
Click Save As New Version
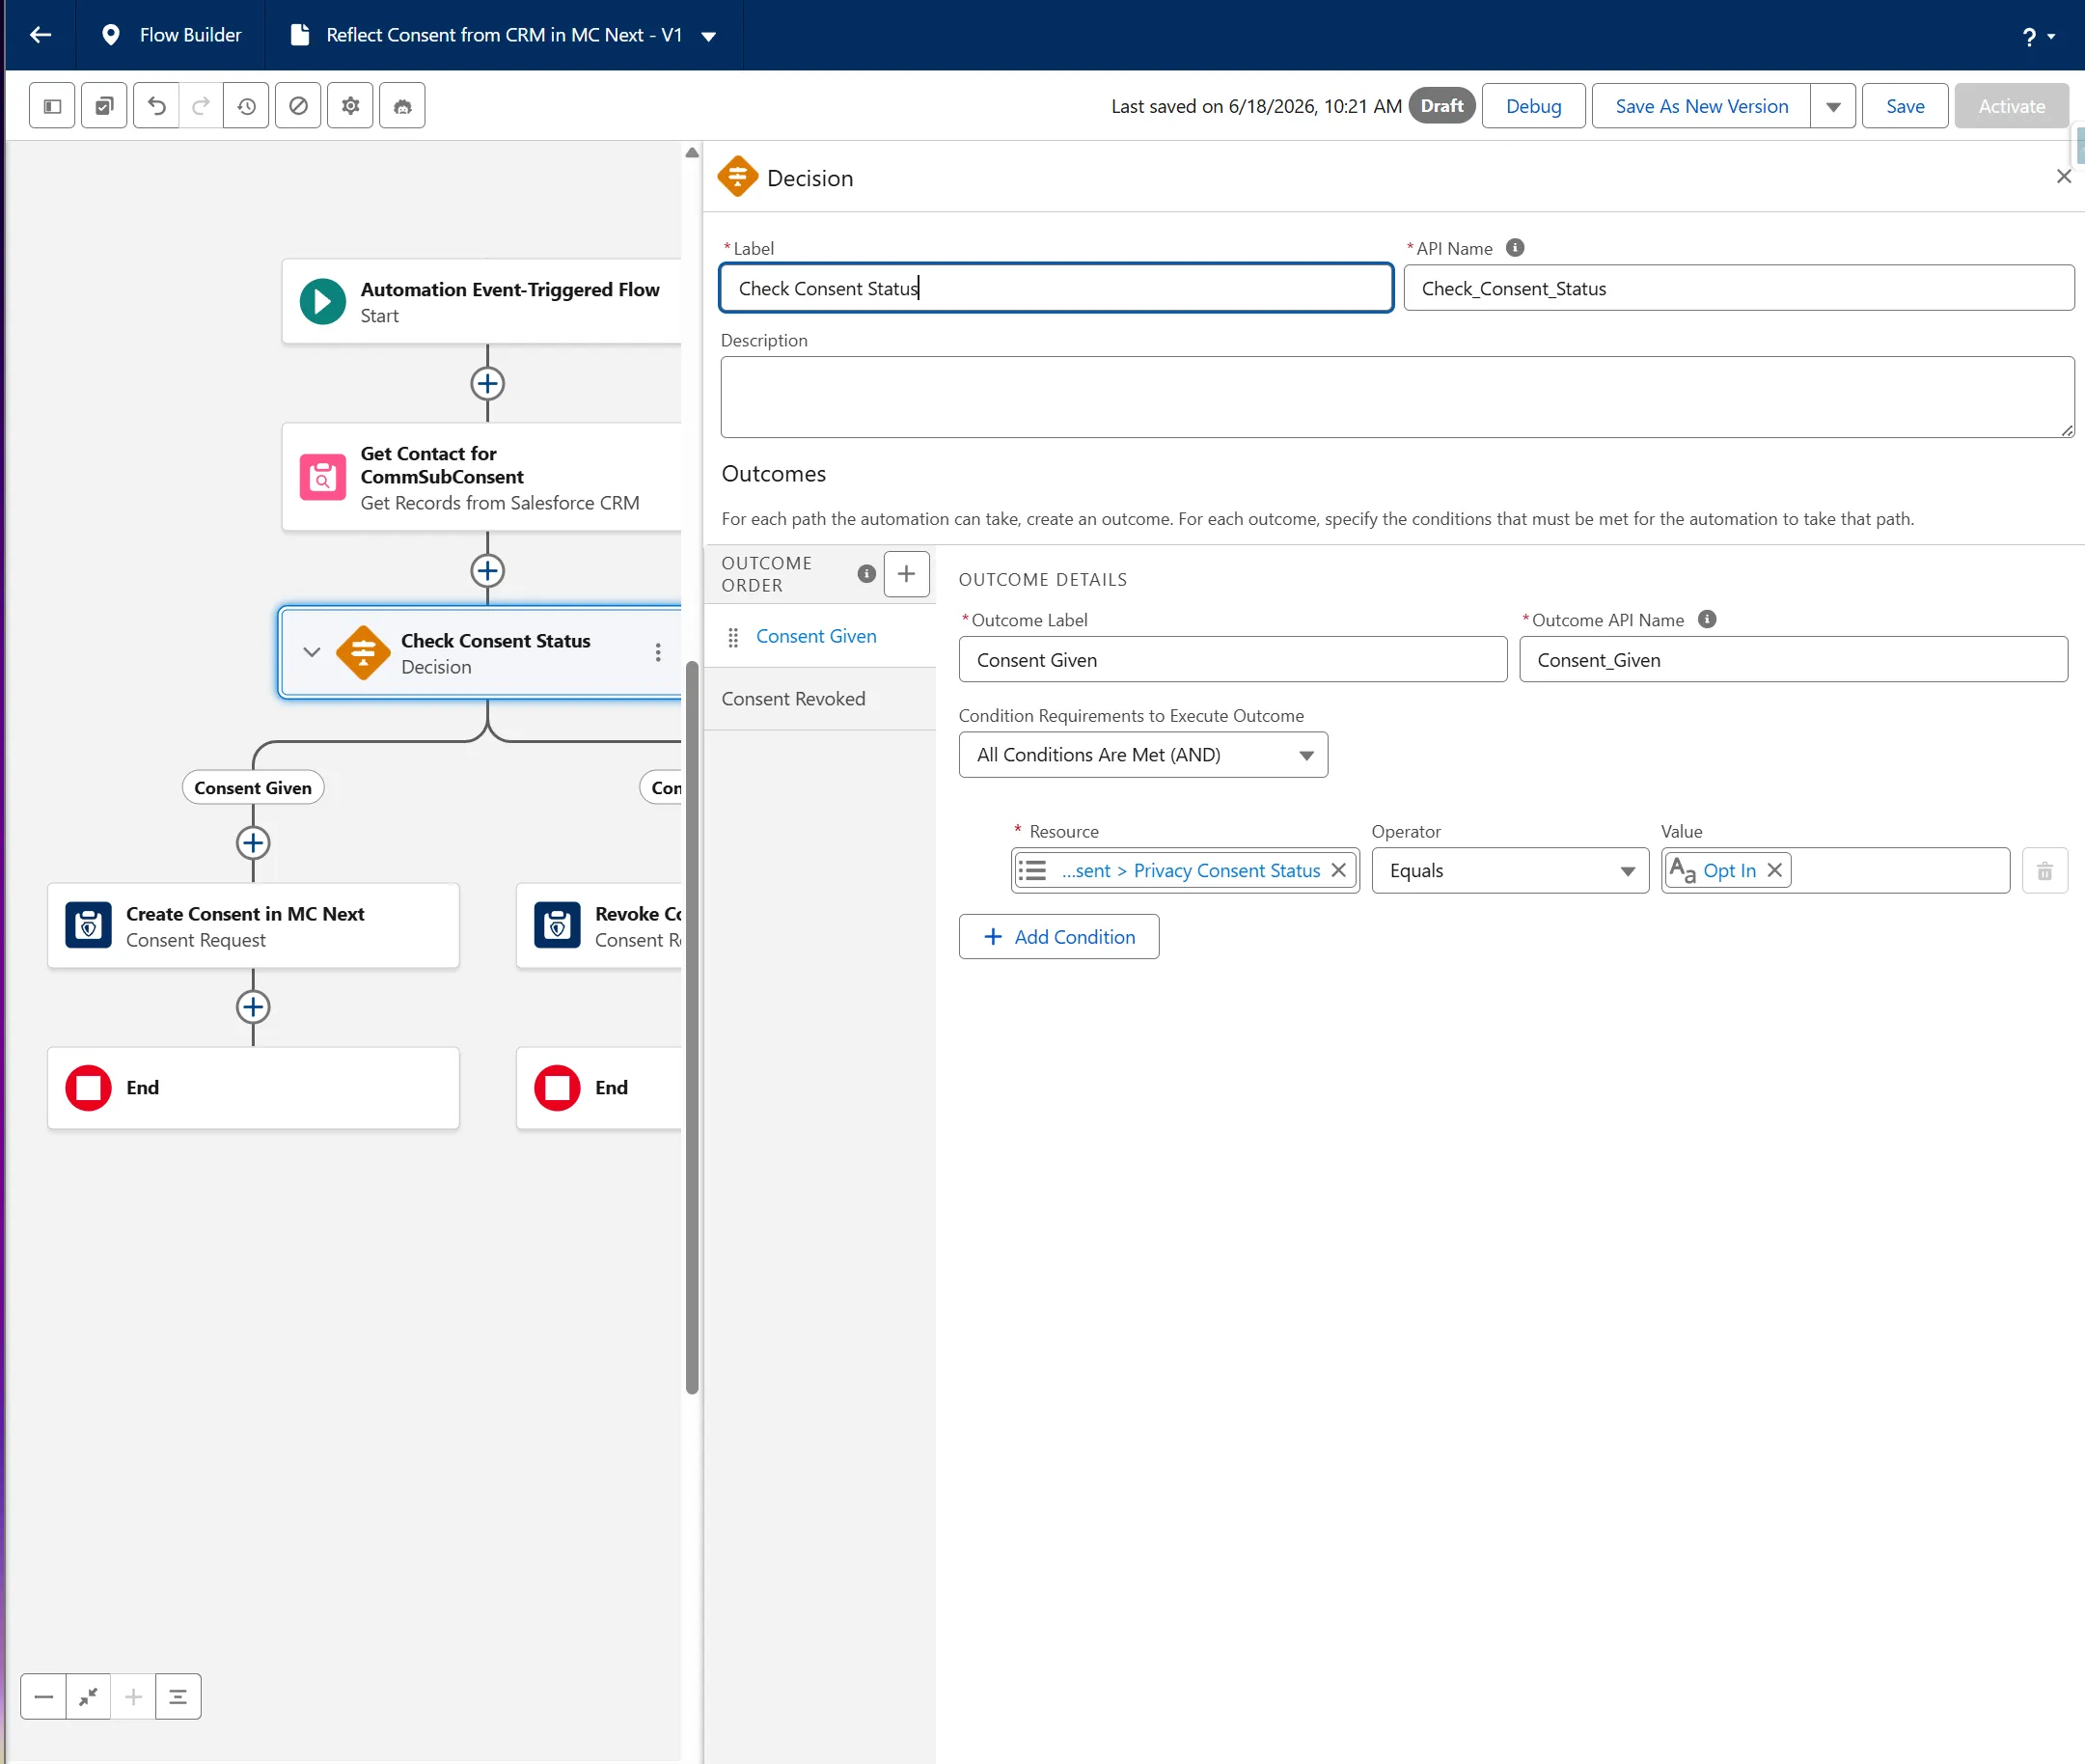click(1701, 106)
